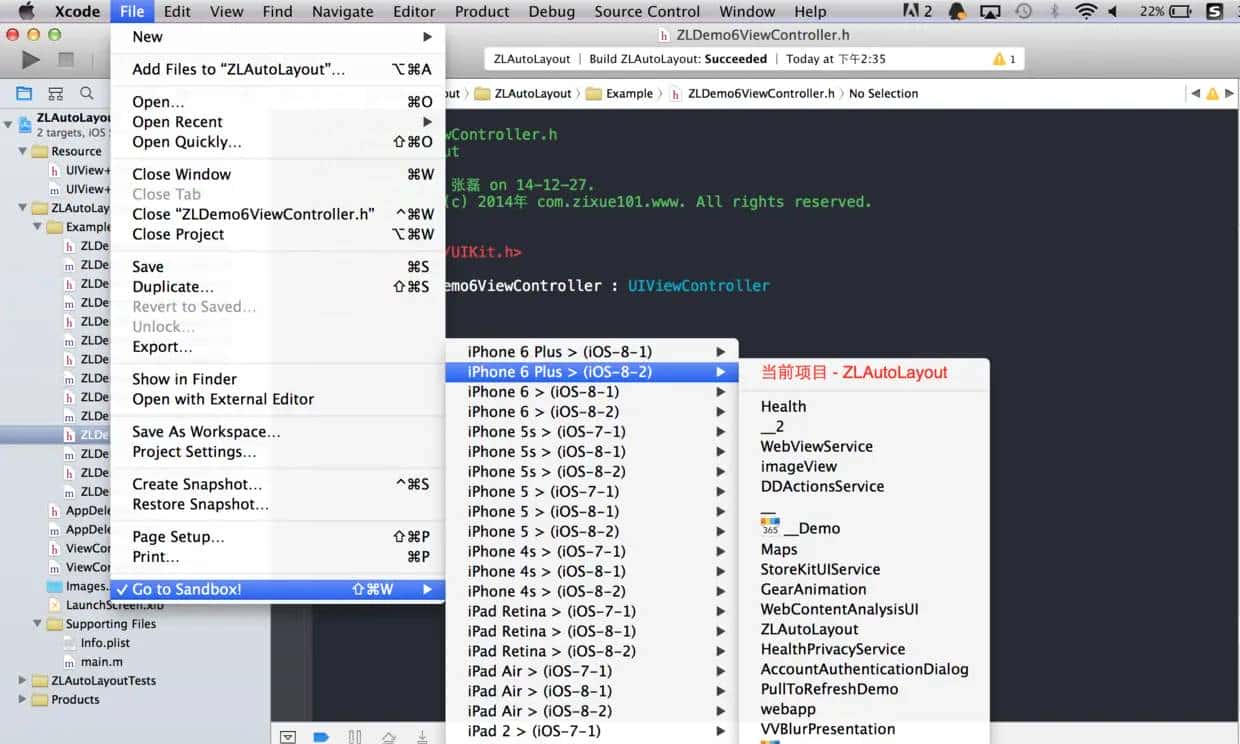This screenshot has height=744, width=1240.
Task: Click the Wi-Fi icon in the menu bar
Action: pos(1085,12)
